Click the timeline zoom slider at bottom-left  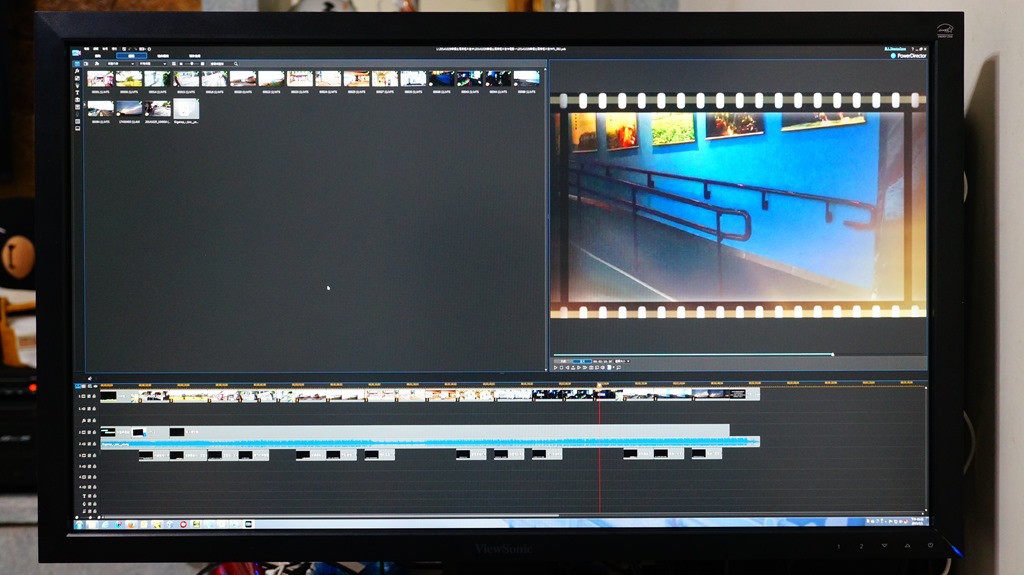click(x=88, y=518)
